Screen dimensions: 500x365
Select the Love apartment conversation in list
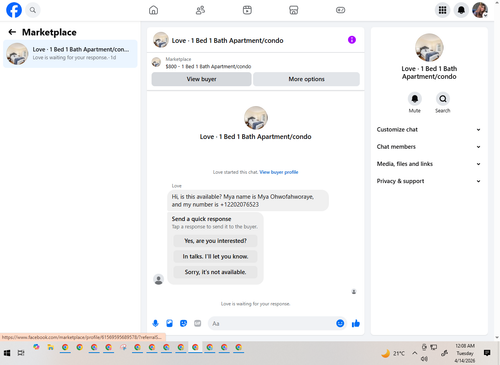pyautogui.click(x=70, y=54)
